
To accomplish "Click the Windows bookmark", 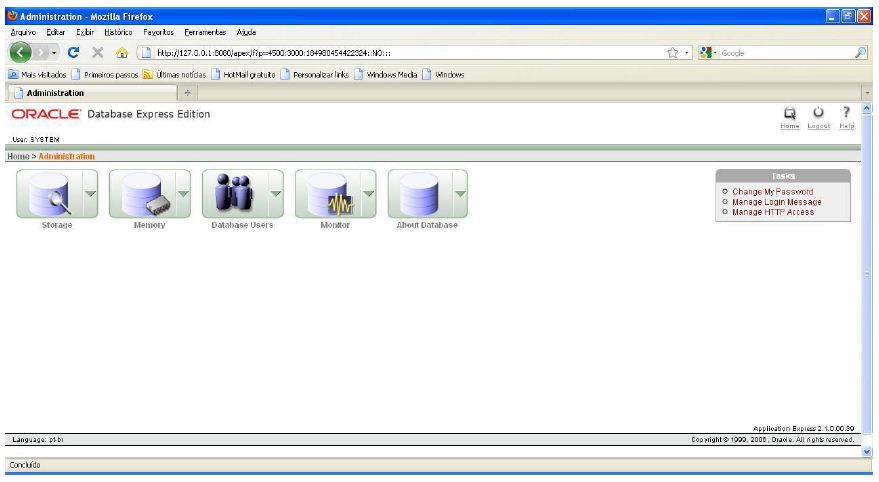I will tap(443, 75).
